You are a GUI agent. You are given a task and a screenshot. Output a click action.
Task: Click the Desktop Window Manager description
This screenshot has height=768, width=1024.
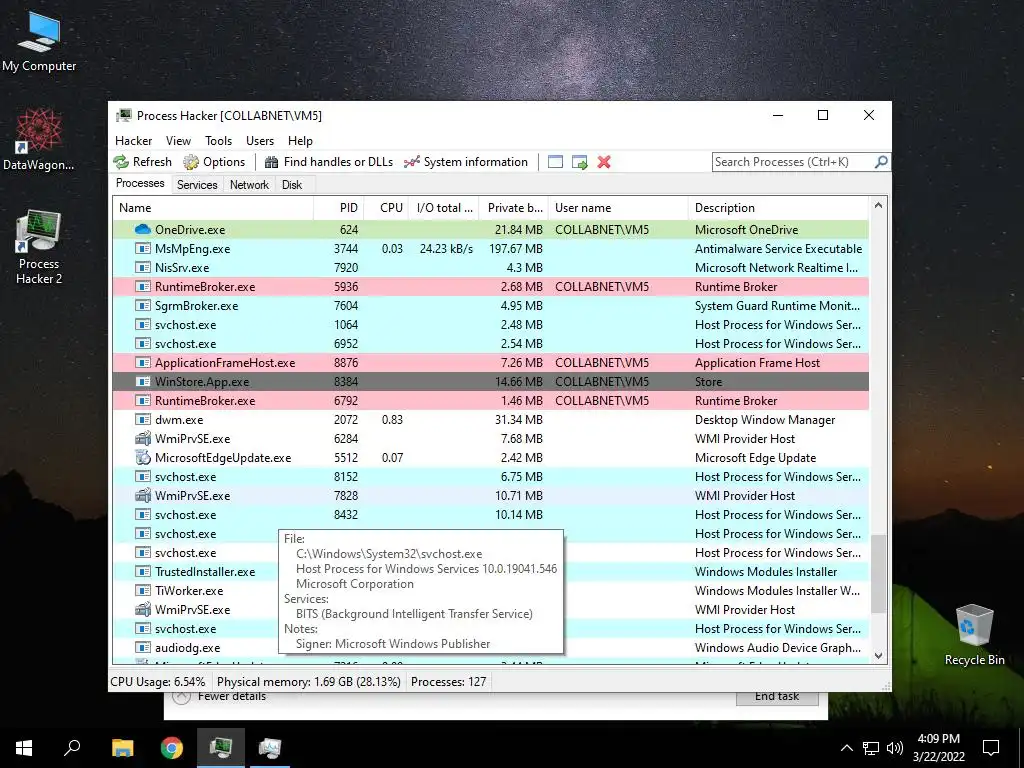tap(765, 420)
